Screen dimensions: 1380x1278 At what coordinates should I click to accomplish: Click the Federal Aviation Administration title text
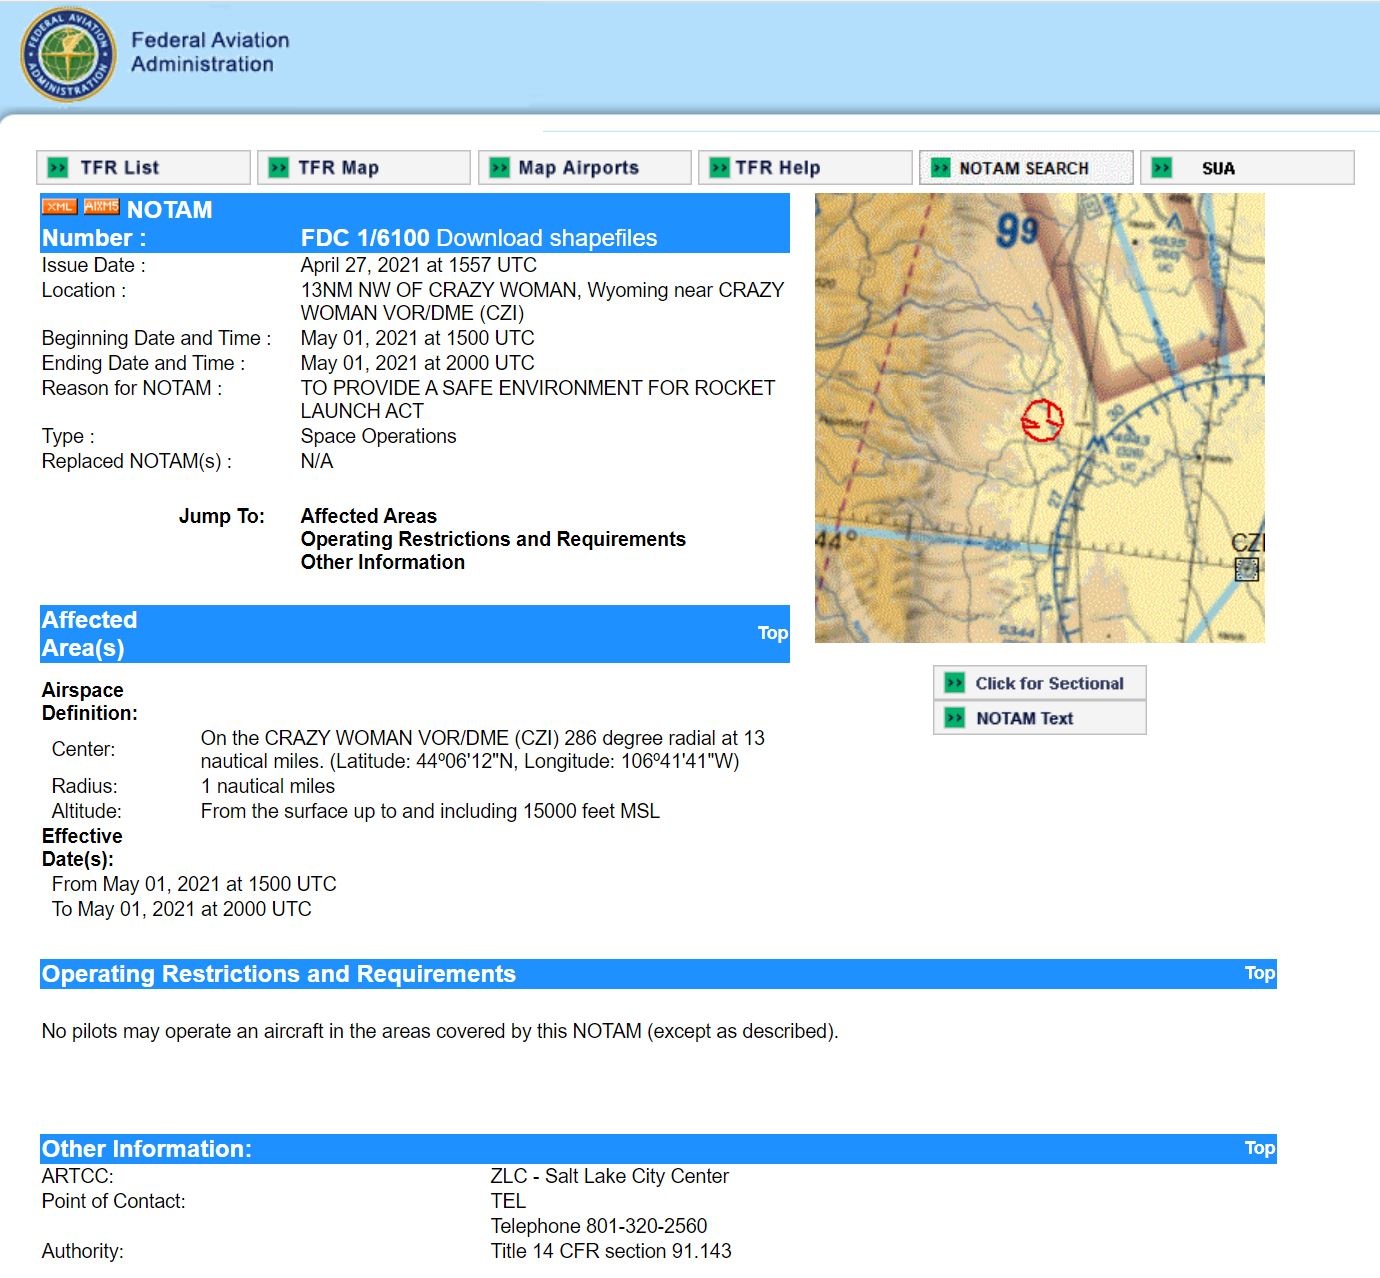click(210, 52)
